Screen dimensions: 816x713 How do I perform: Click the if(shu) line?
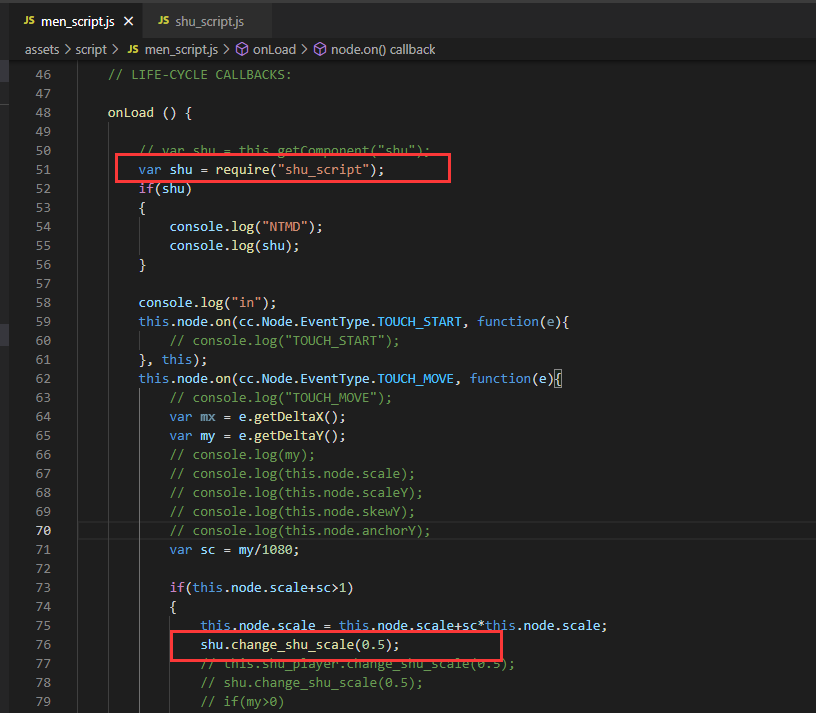[165, 188]
